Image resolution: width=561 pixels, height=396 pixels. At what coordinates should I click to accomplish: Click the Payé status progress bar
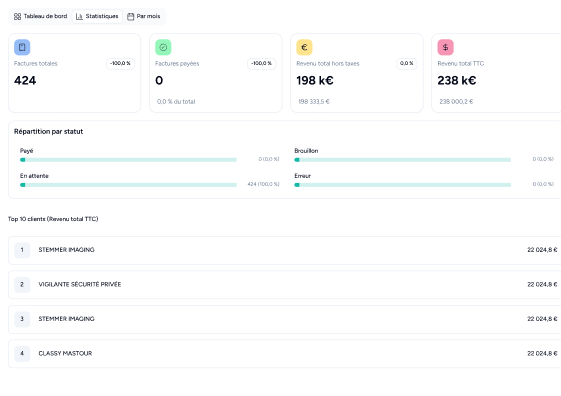click(x=128, y=160)
